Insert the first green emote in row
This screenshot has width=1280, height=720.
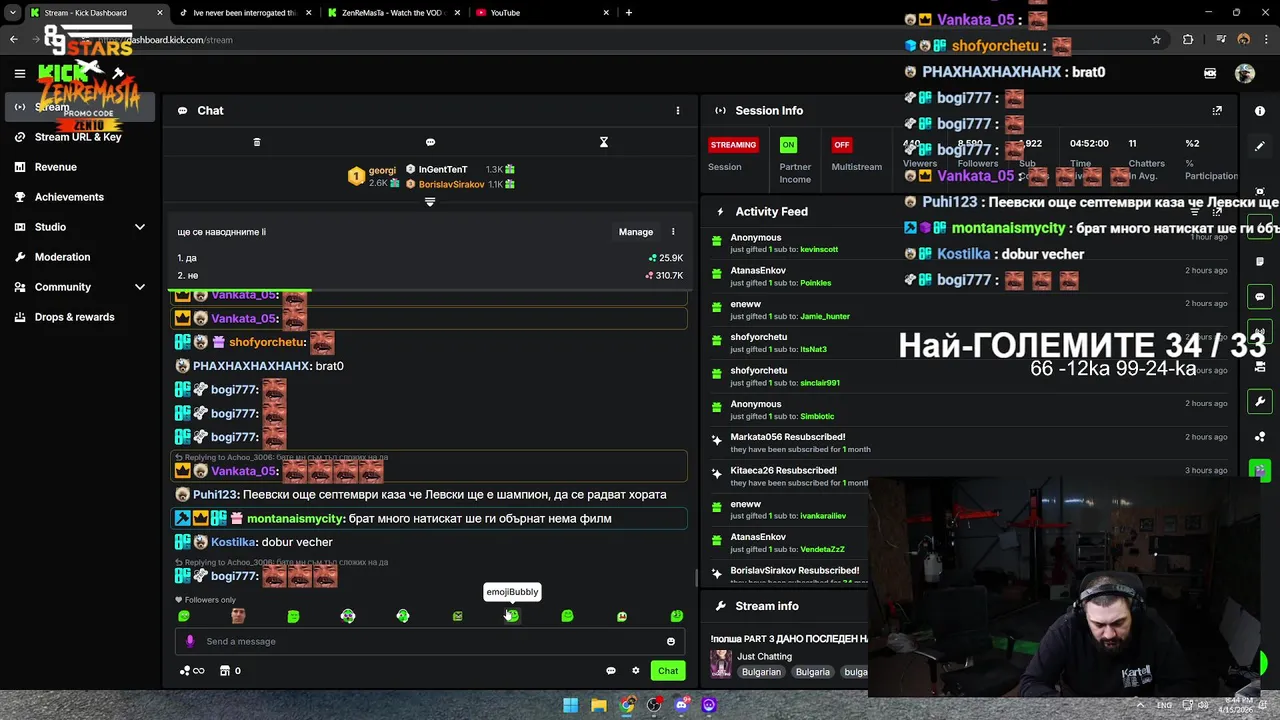click(183, 616)
